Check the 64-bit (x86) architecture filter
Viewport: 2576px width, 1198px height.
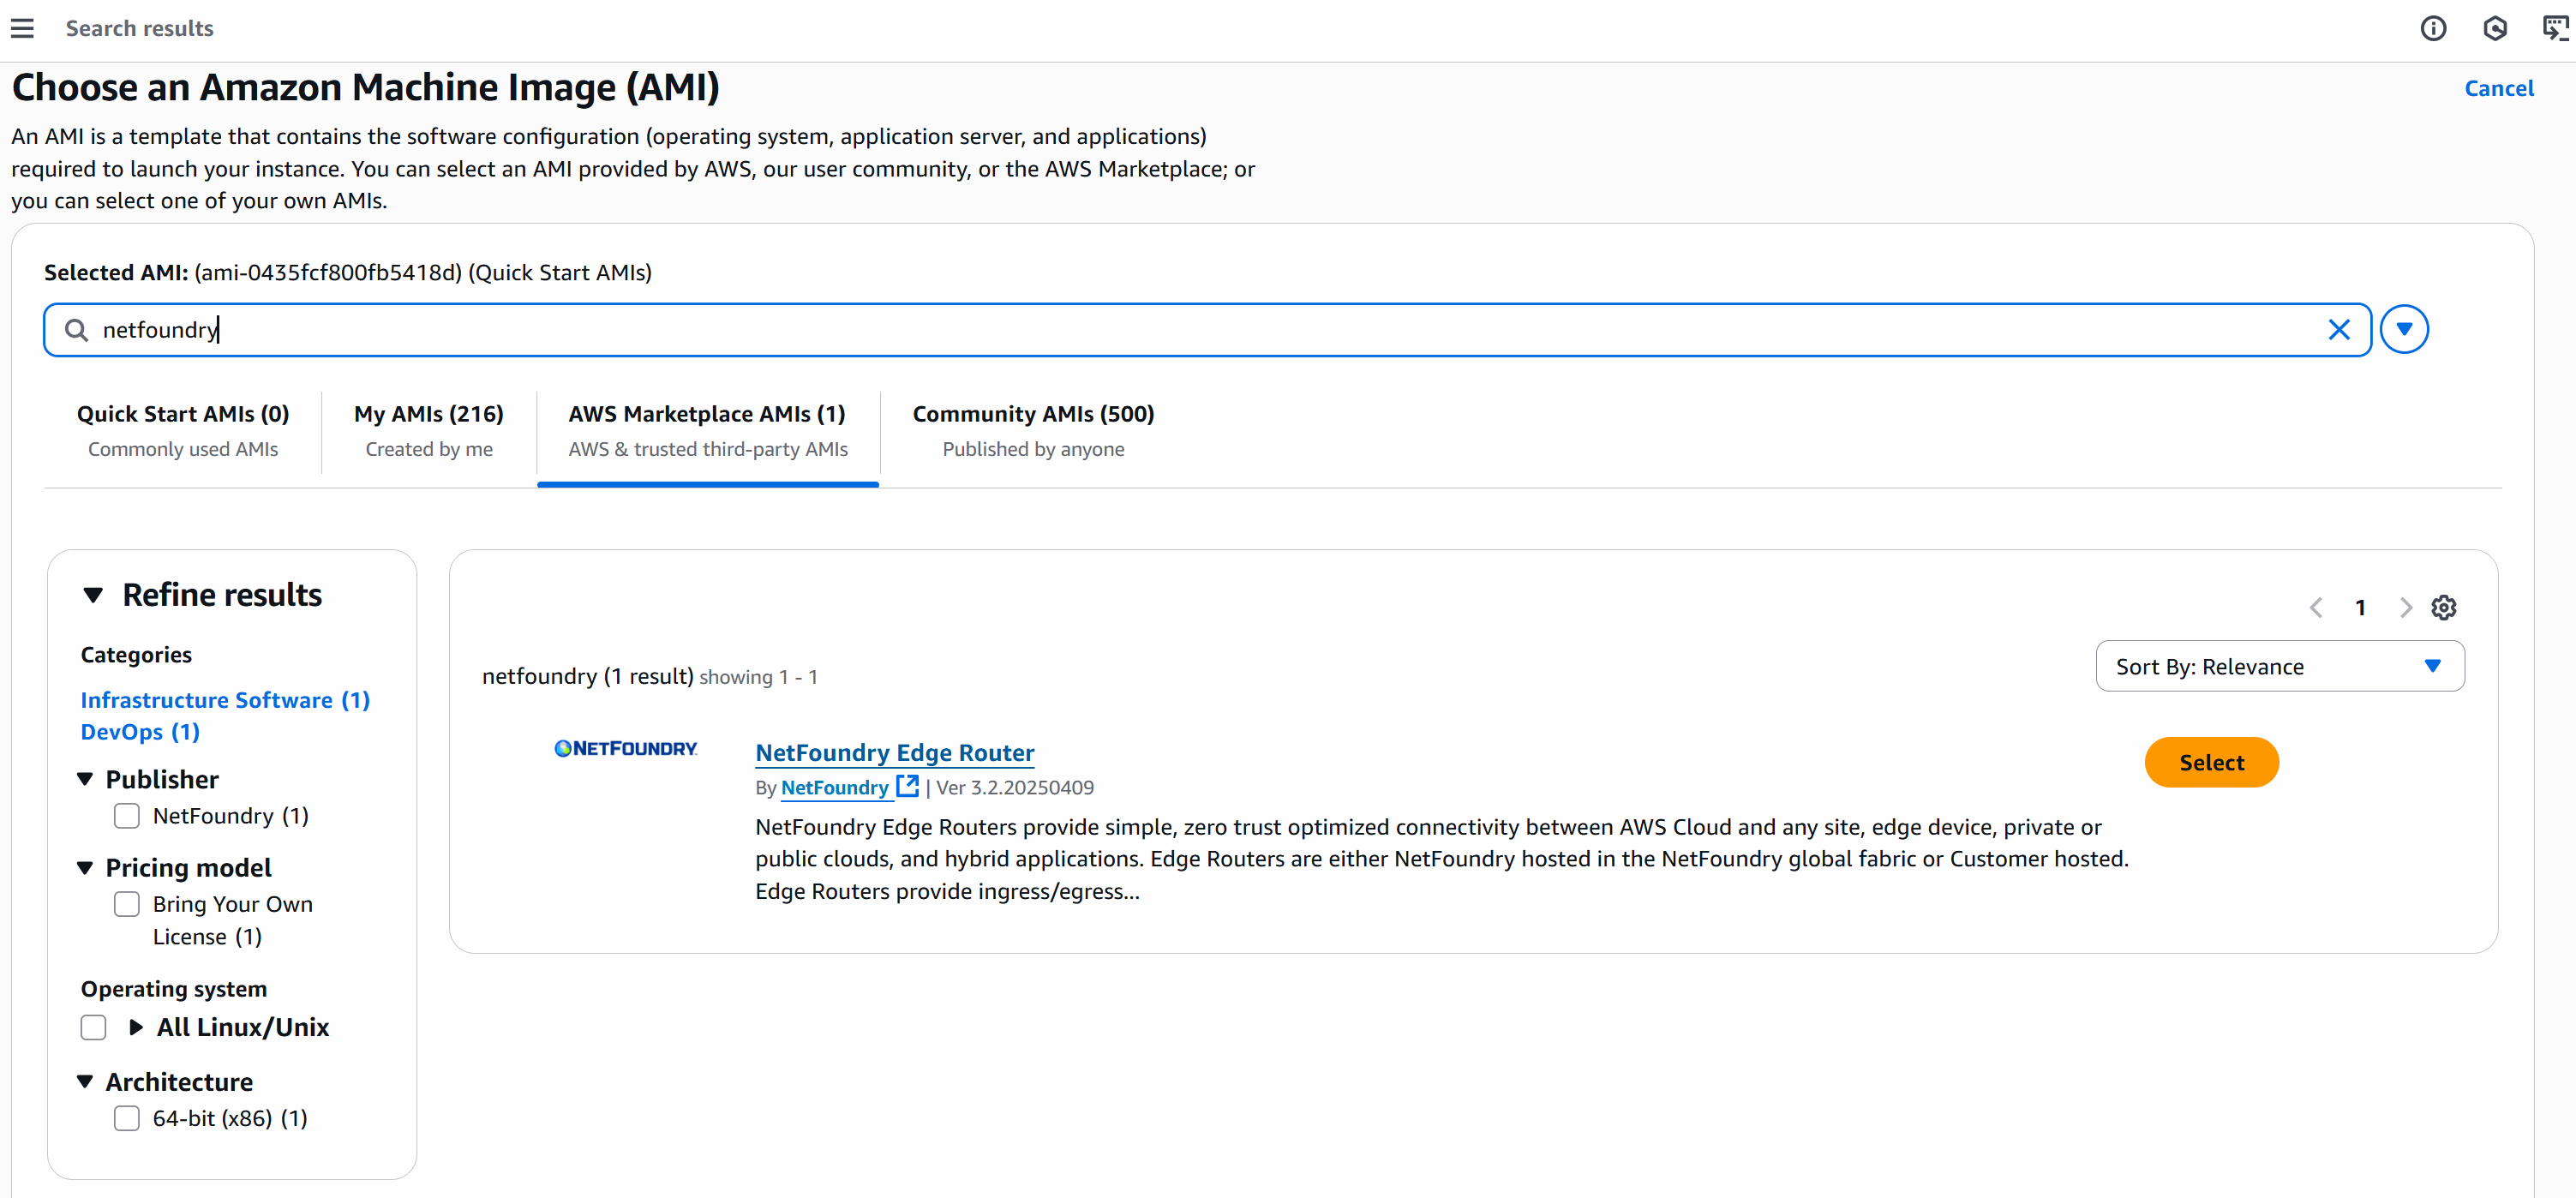[x=127, y=1118]
